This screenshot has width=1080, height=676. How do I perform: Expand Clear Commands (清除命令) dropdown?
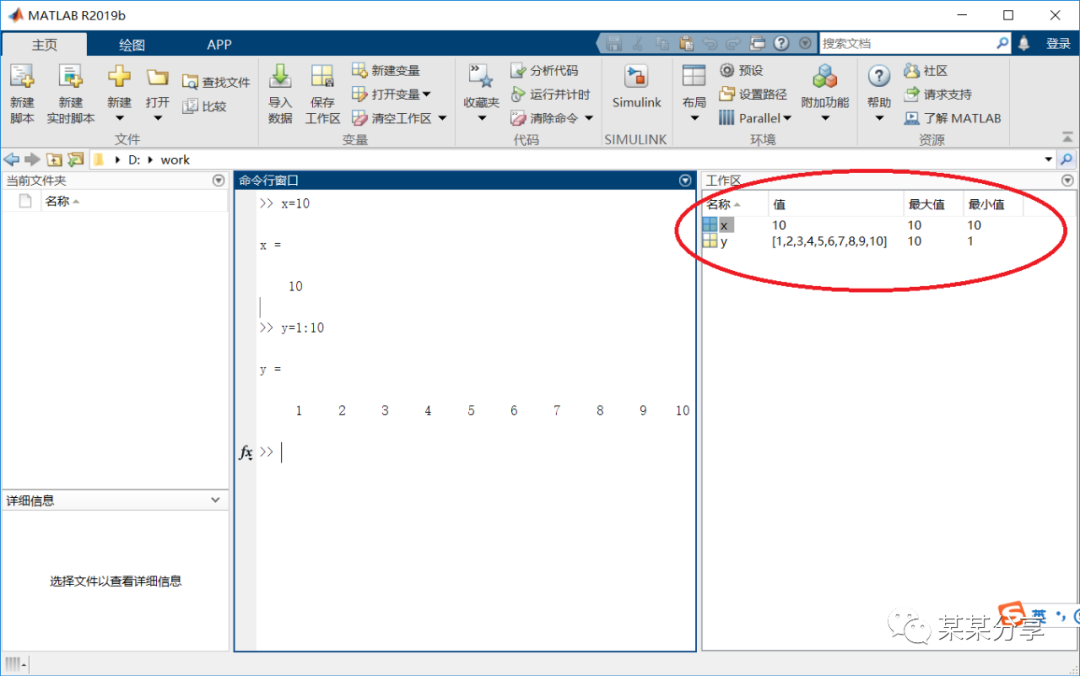click(x=589, y=119)
